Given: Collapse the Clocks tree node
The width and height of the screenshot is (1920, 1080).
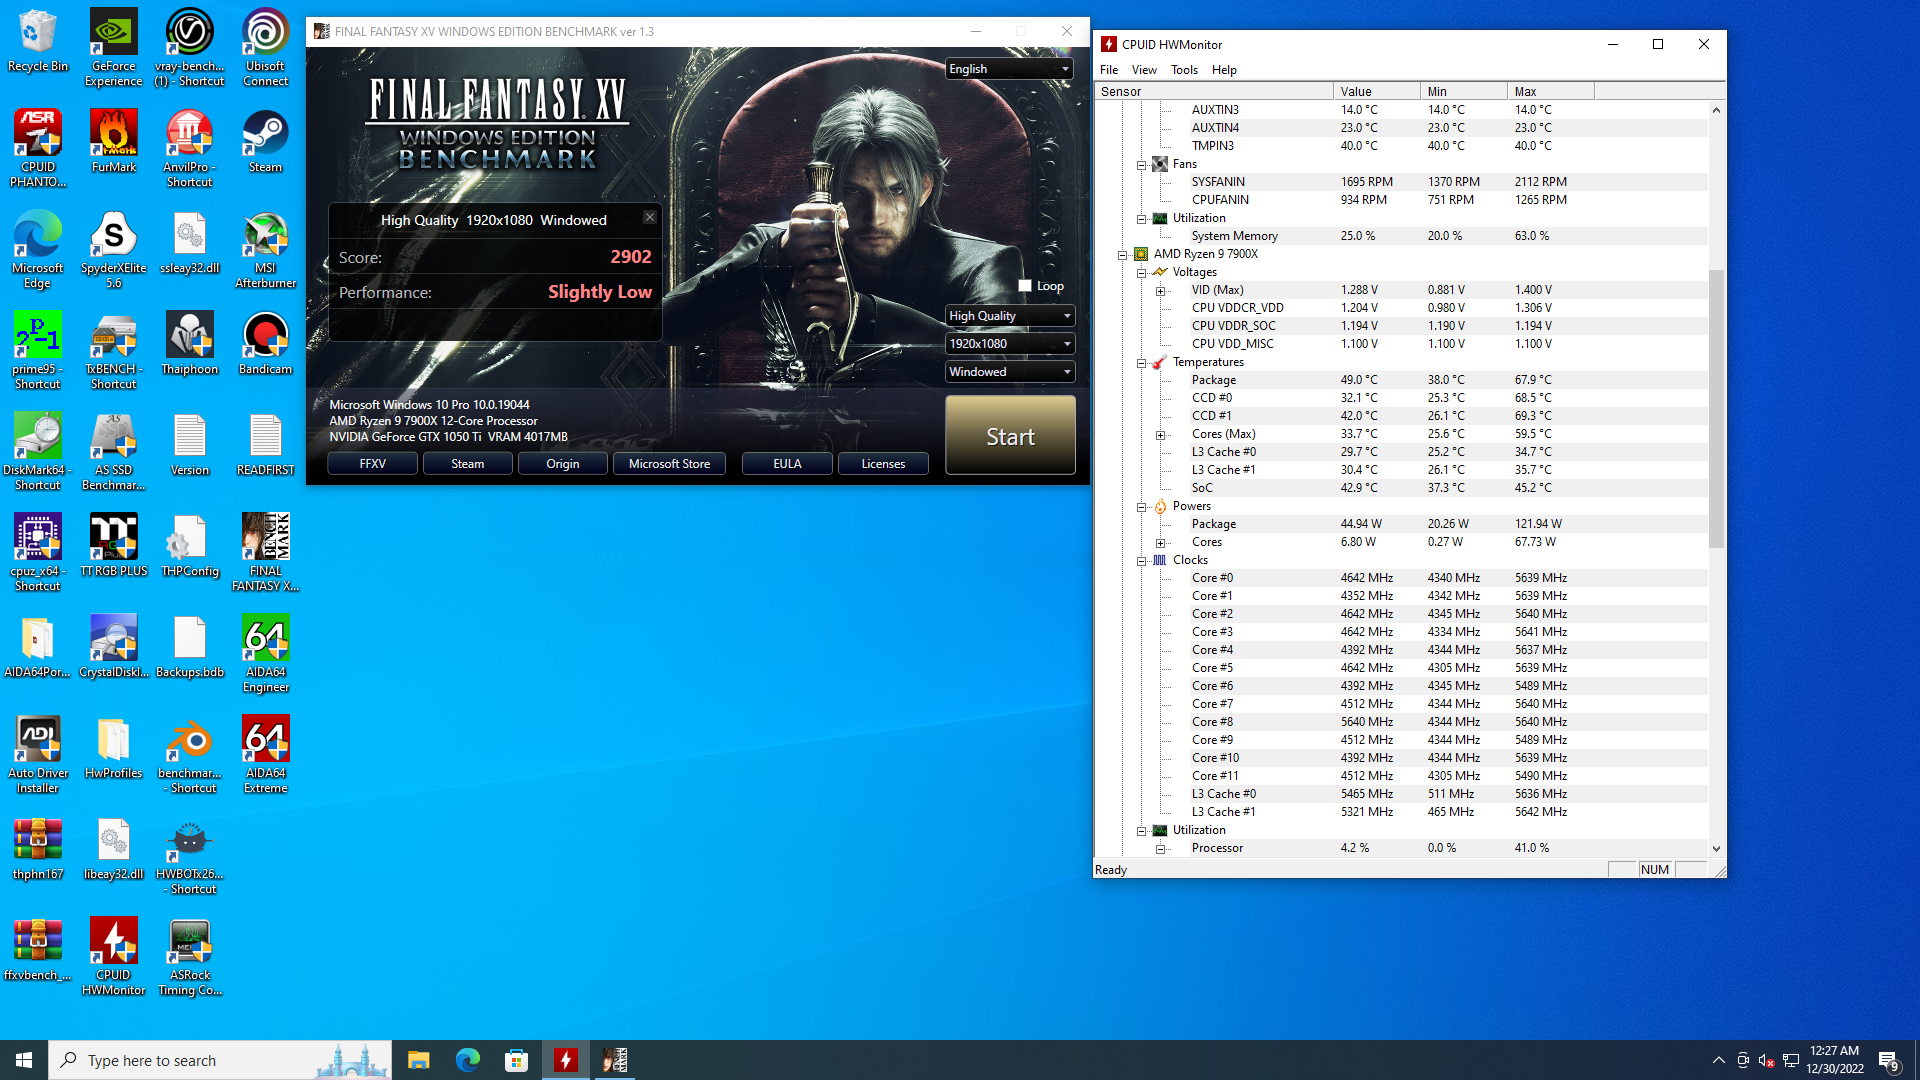Looking at the screenshot, I should pos(1141,561).
